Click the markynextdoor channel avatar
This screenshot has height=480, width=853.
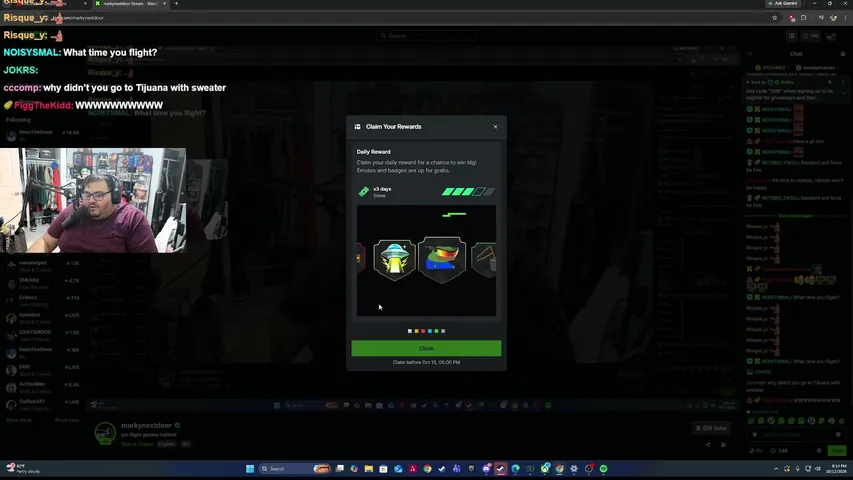point(105,434)
